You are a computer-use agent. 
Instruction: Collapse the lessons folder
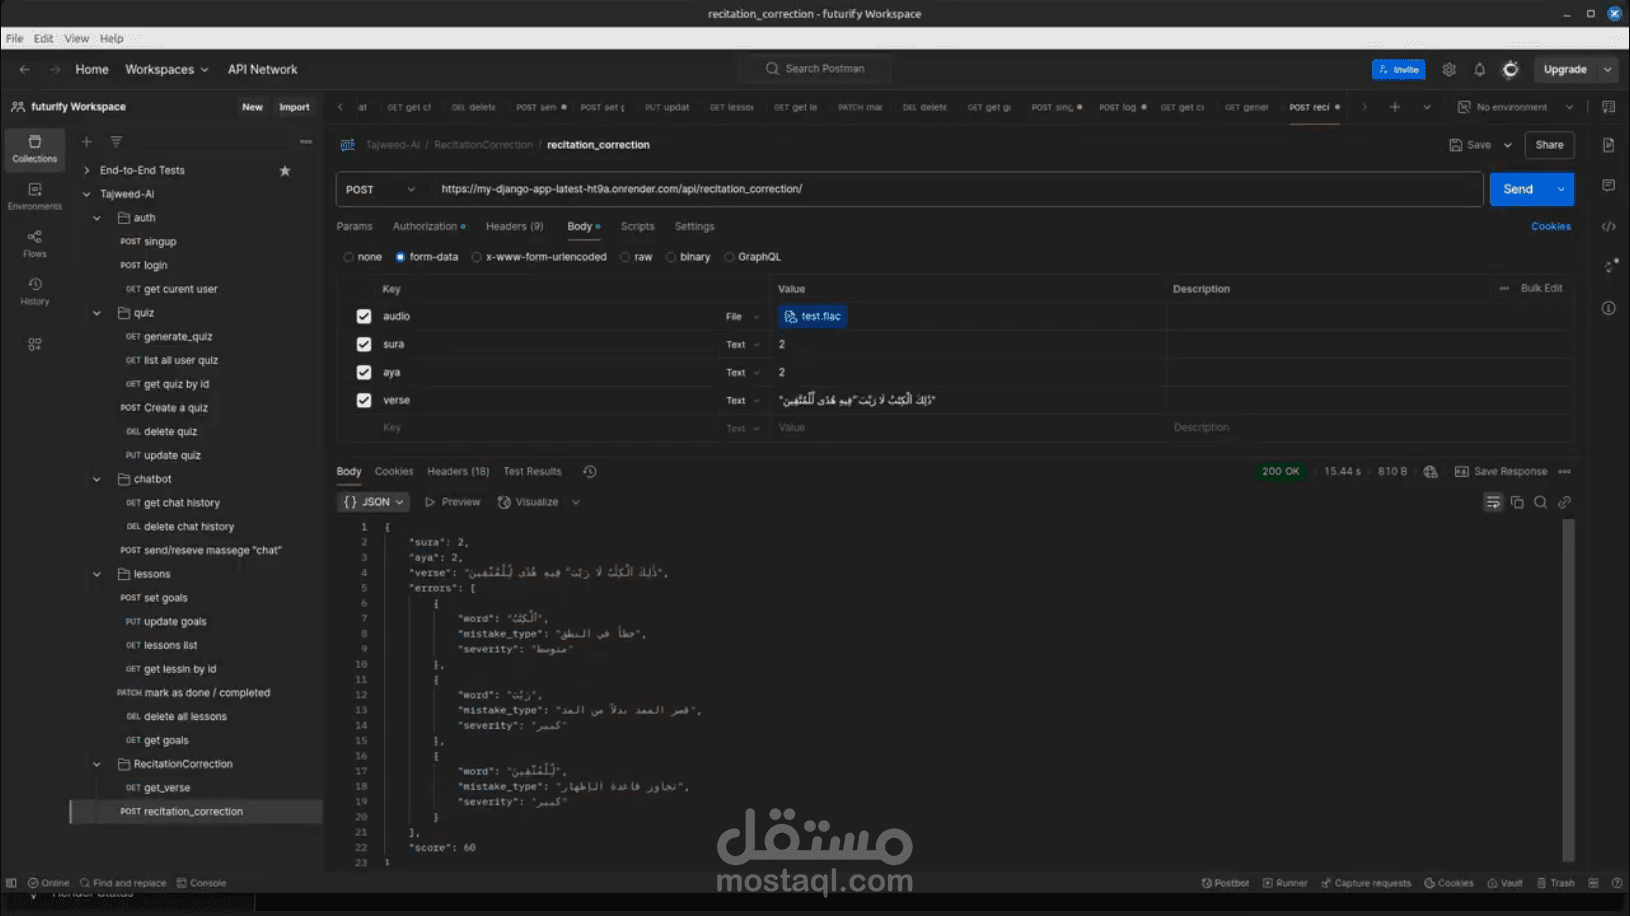tap(97, 575)
